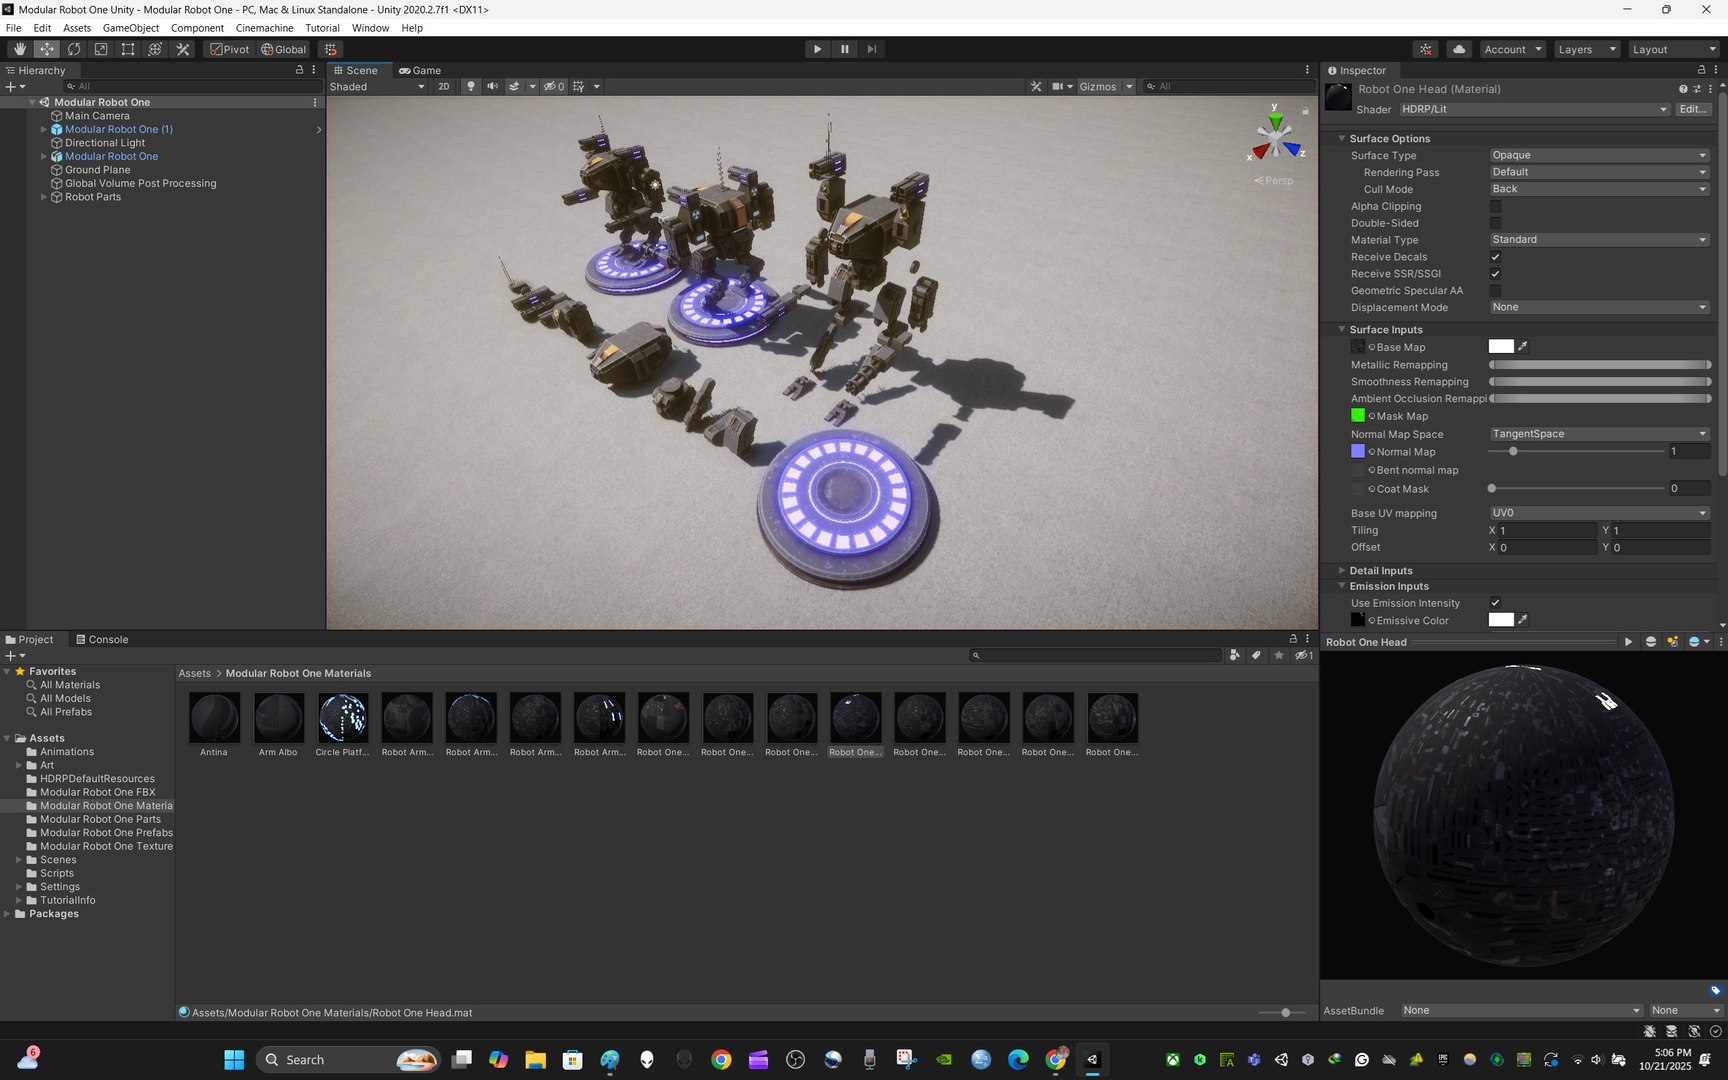1728x1080 pixels.
Task: Open the Gizmos dropdown
Action: point(1105,86)
